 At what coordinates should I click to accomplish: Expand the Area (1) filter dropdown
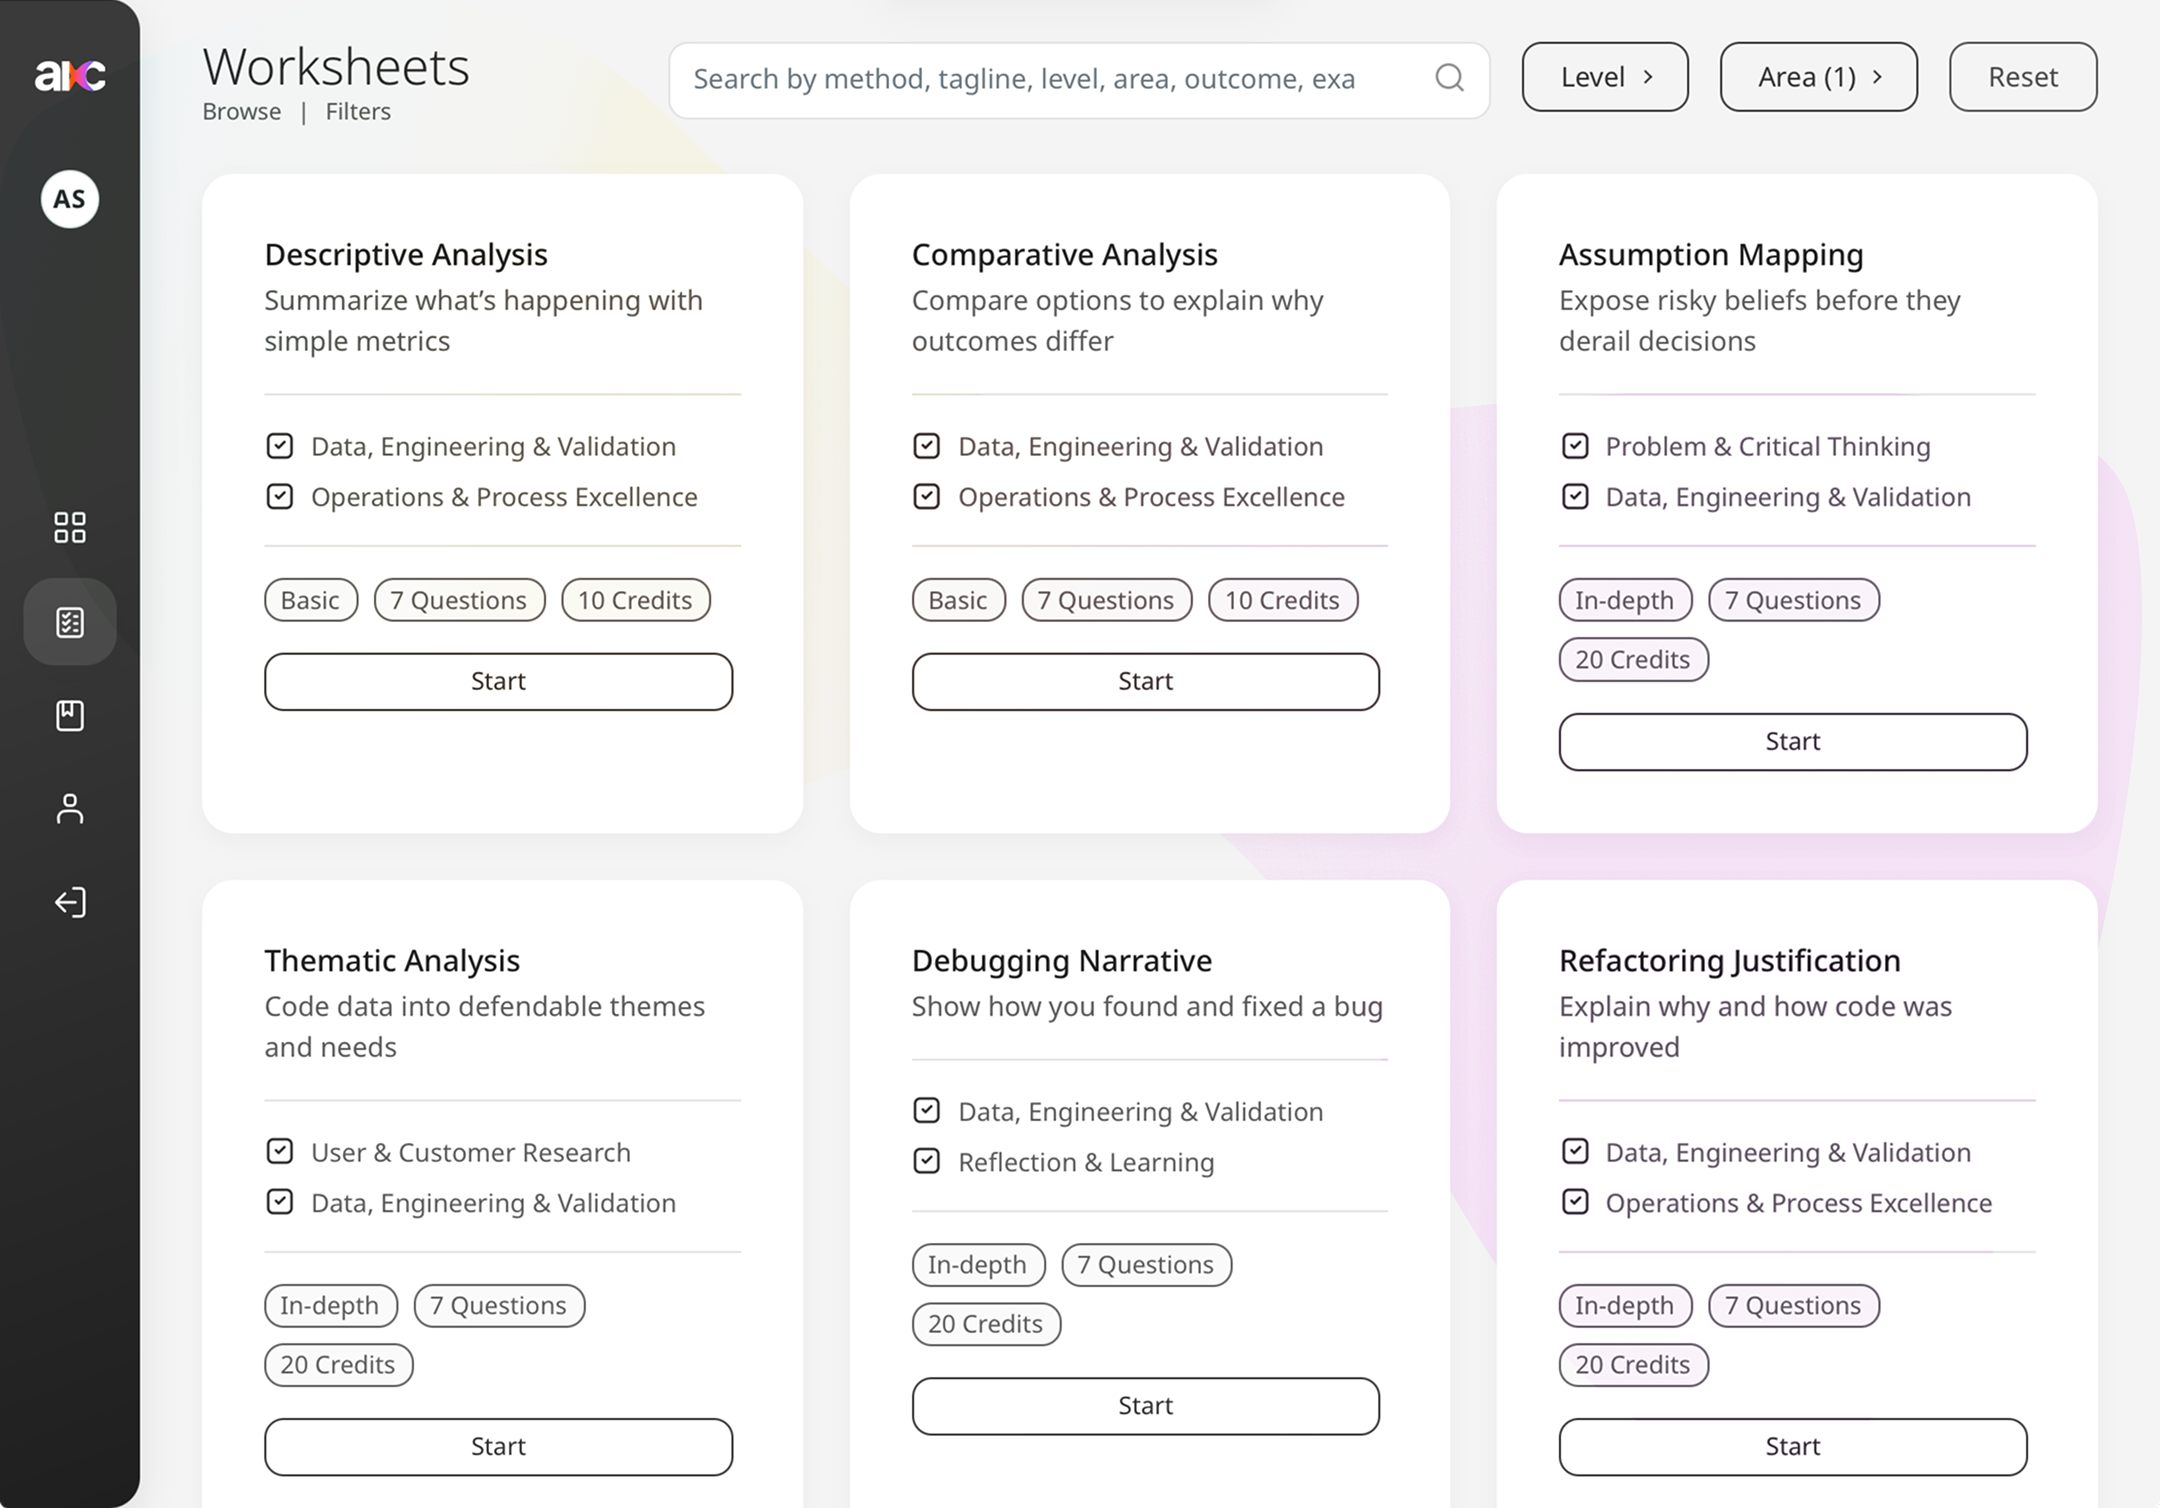click(x=1818, y=77)
